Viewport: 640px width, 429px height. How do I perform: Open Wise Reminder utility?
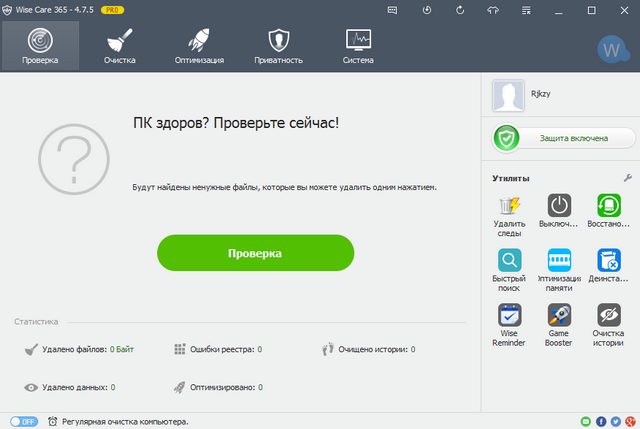coord(509,324)
